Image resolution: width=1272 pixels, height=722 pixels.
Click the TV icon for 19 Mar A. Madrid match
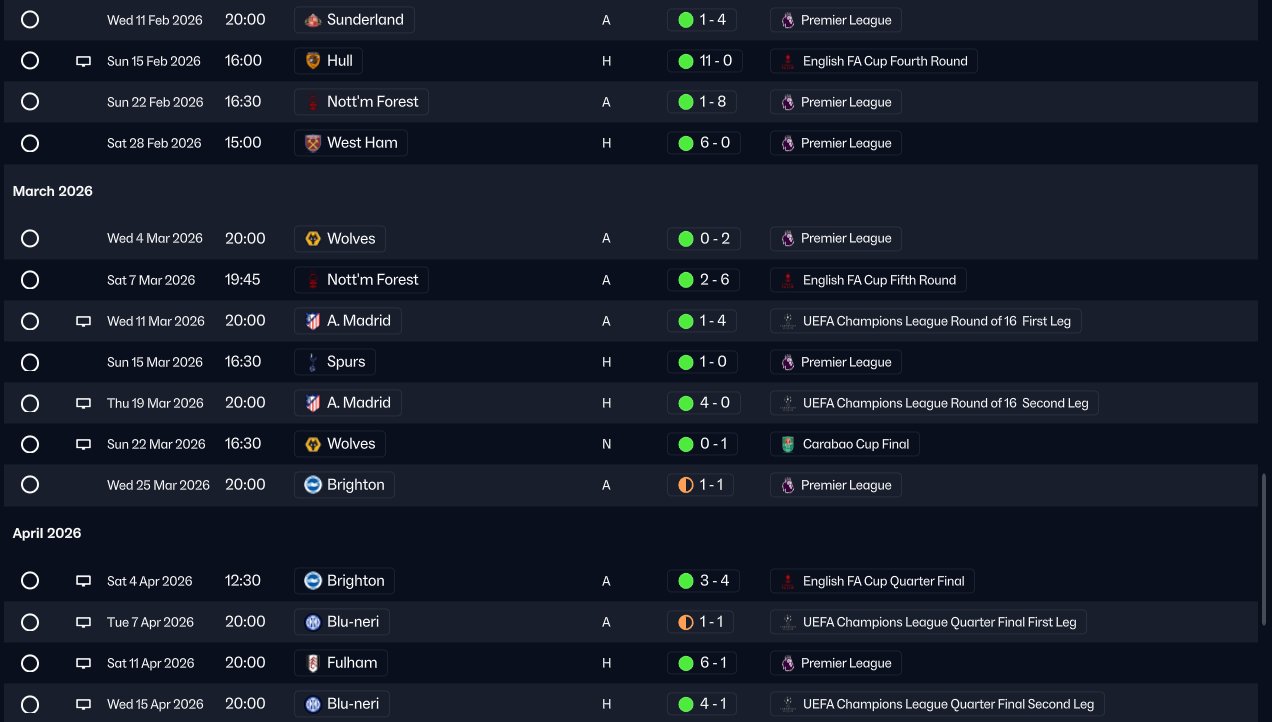(x=84, y=404)
